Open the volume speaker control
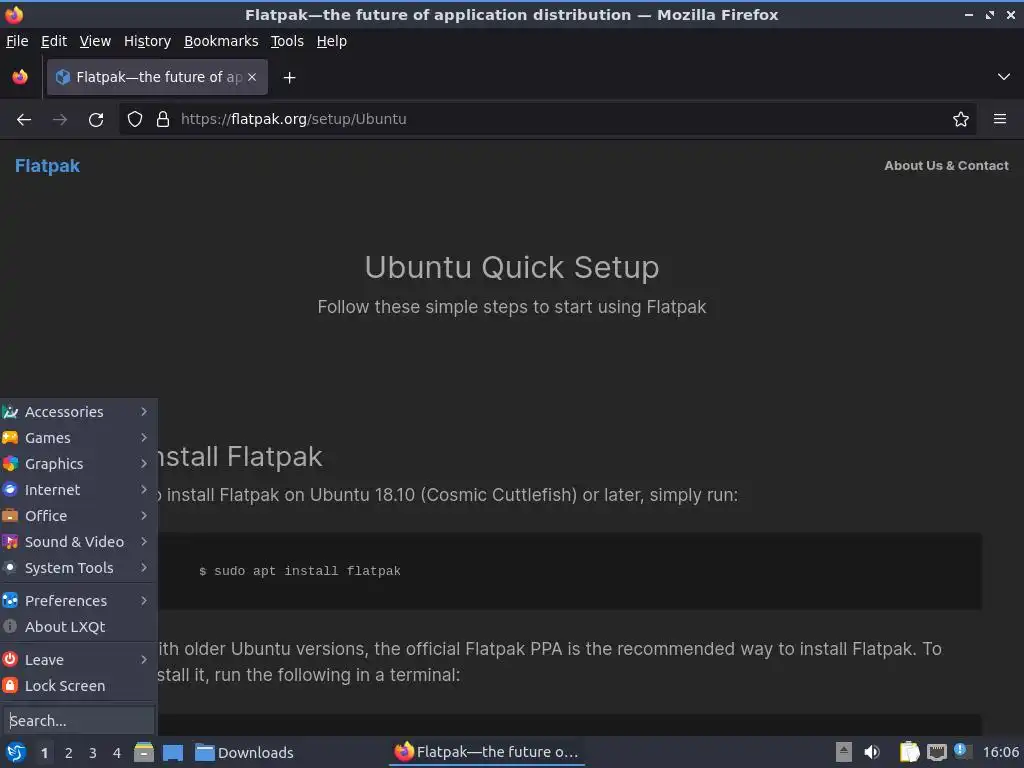The image size is (1024, 768). 872,752
